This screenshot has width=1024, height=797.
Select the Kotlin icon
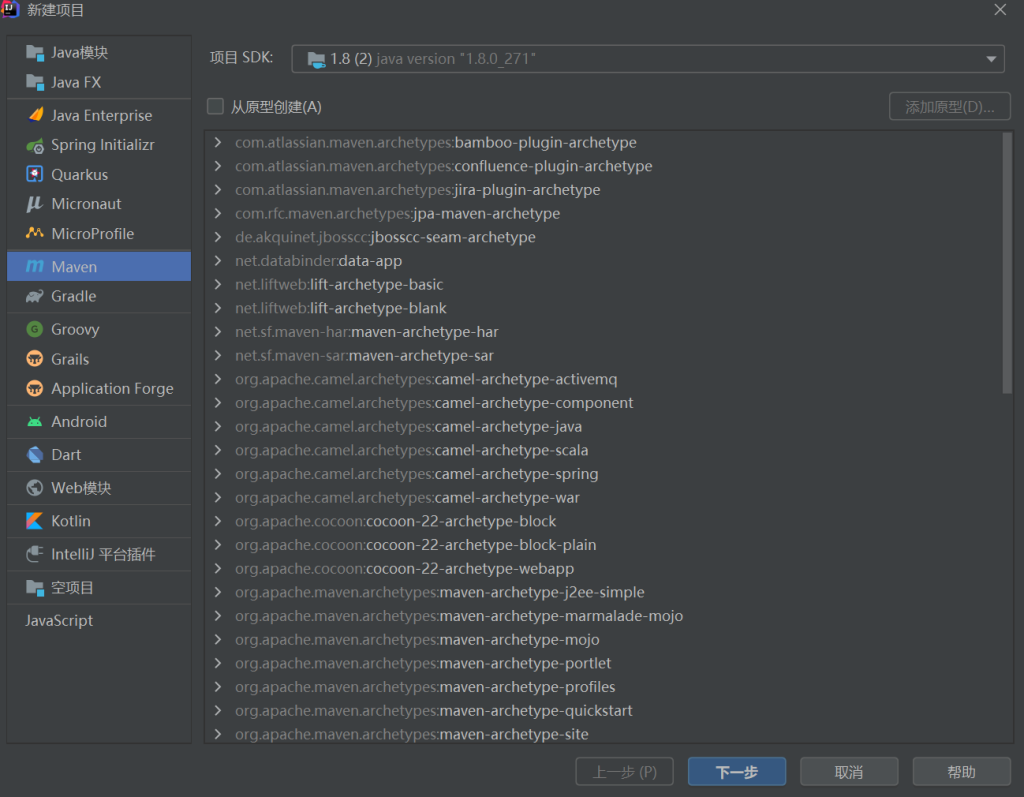coord(35,521)
